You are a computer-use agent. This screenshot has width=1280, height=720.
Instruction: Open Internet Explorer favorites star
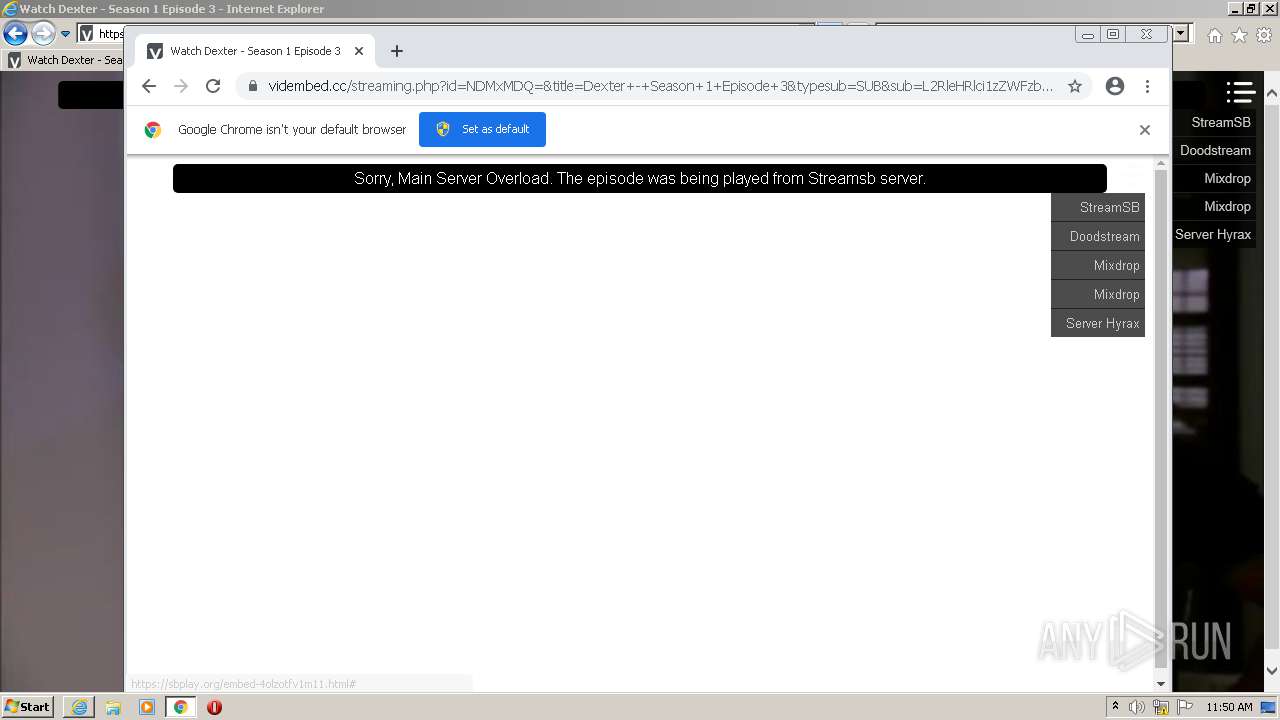click(1239, 35)
